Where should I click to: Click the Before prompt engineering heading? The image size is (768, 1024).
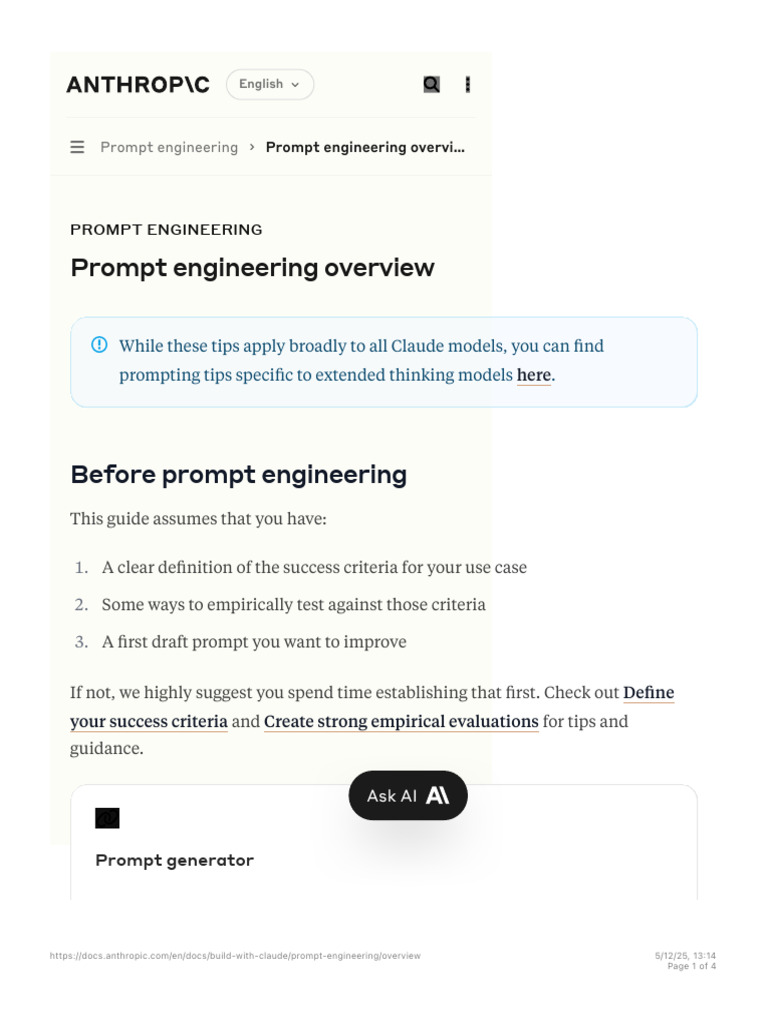point(238,474)
